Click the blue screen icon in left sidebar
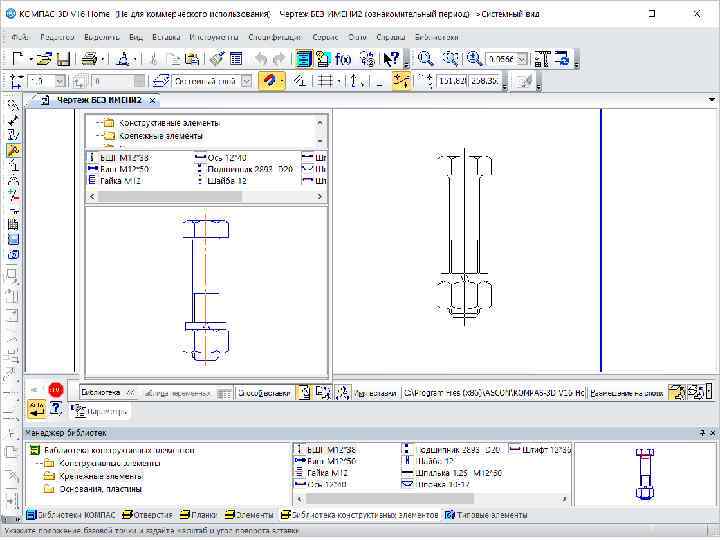This screenshot has width=720, height=540. [x=13, y=239]
